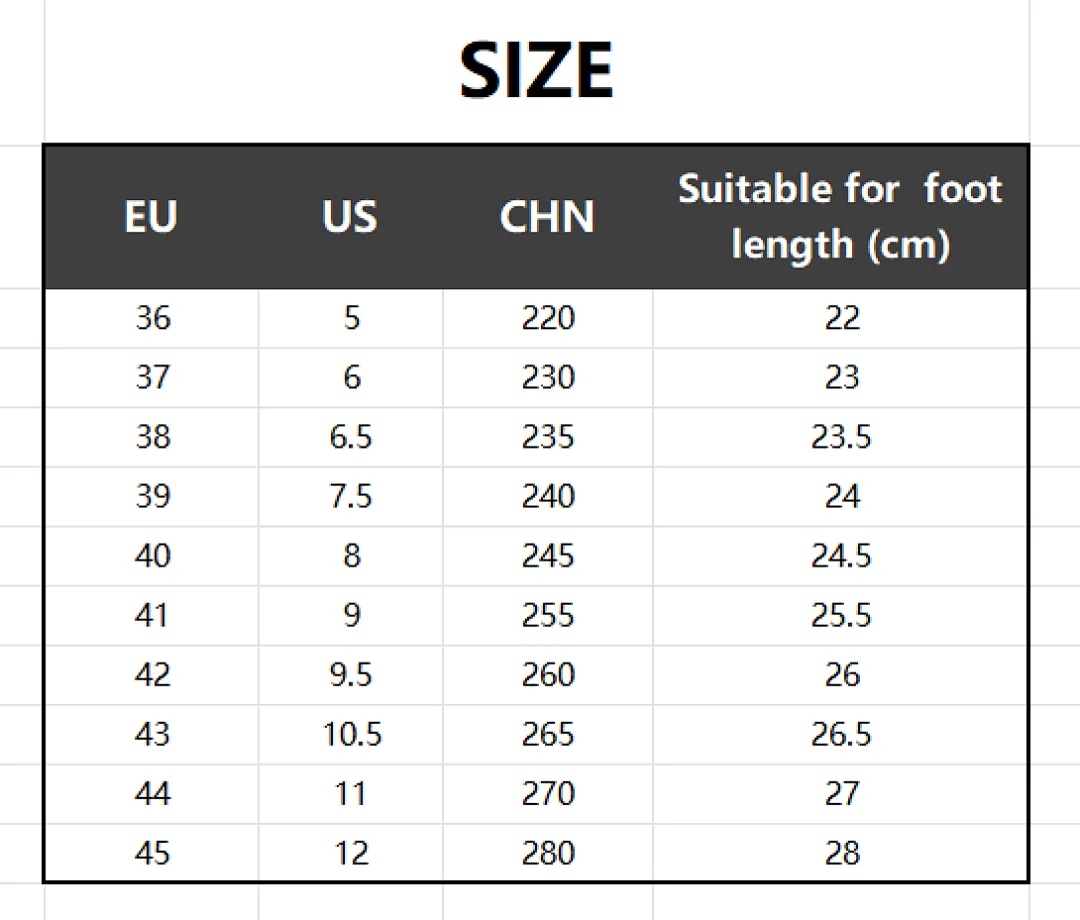This screenshot has width=1080, height=920.
Task: Select the US size 9.5 cell
Action: point(351,675)
